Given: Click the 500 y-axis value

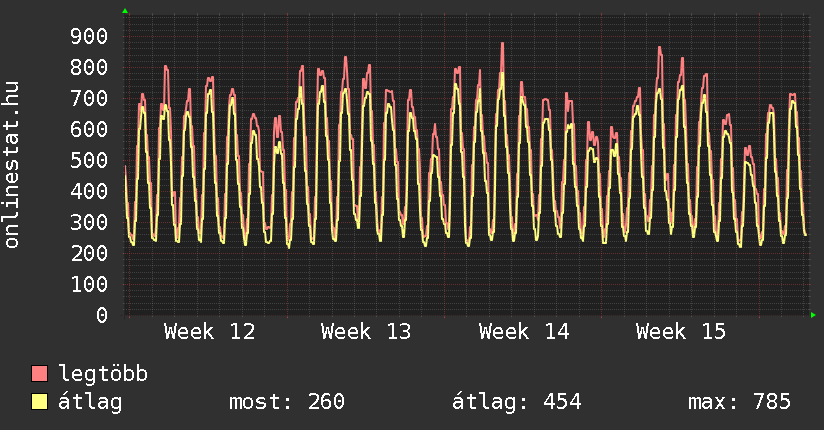Looking at the screenshot, I should pos(89,161).
